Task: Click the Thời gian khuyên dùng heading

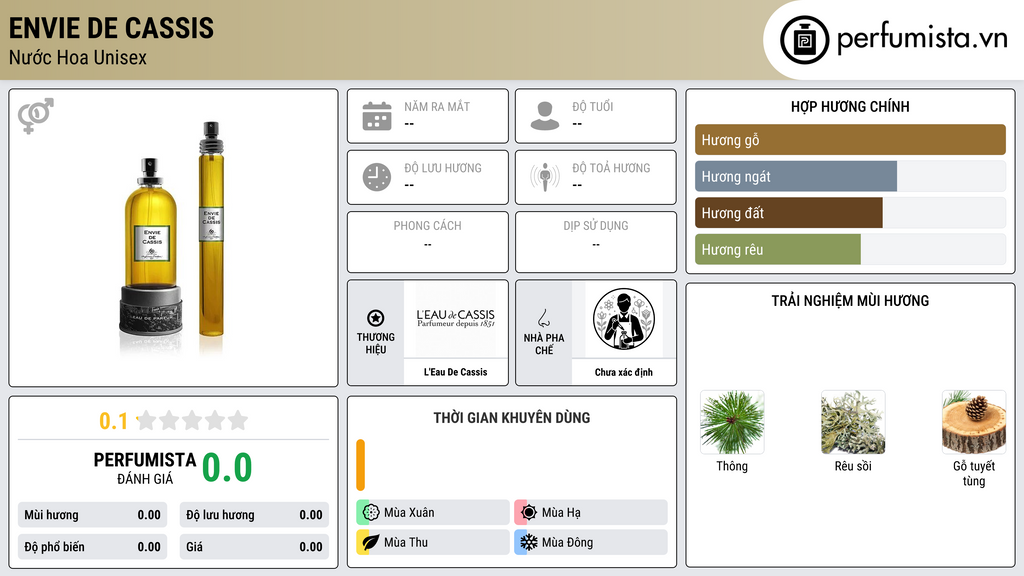Action: pos(512,418)
